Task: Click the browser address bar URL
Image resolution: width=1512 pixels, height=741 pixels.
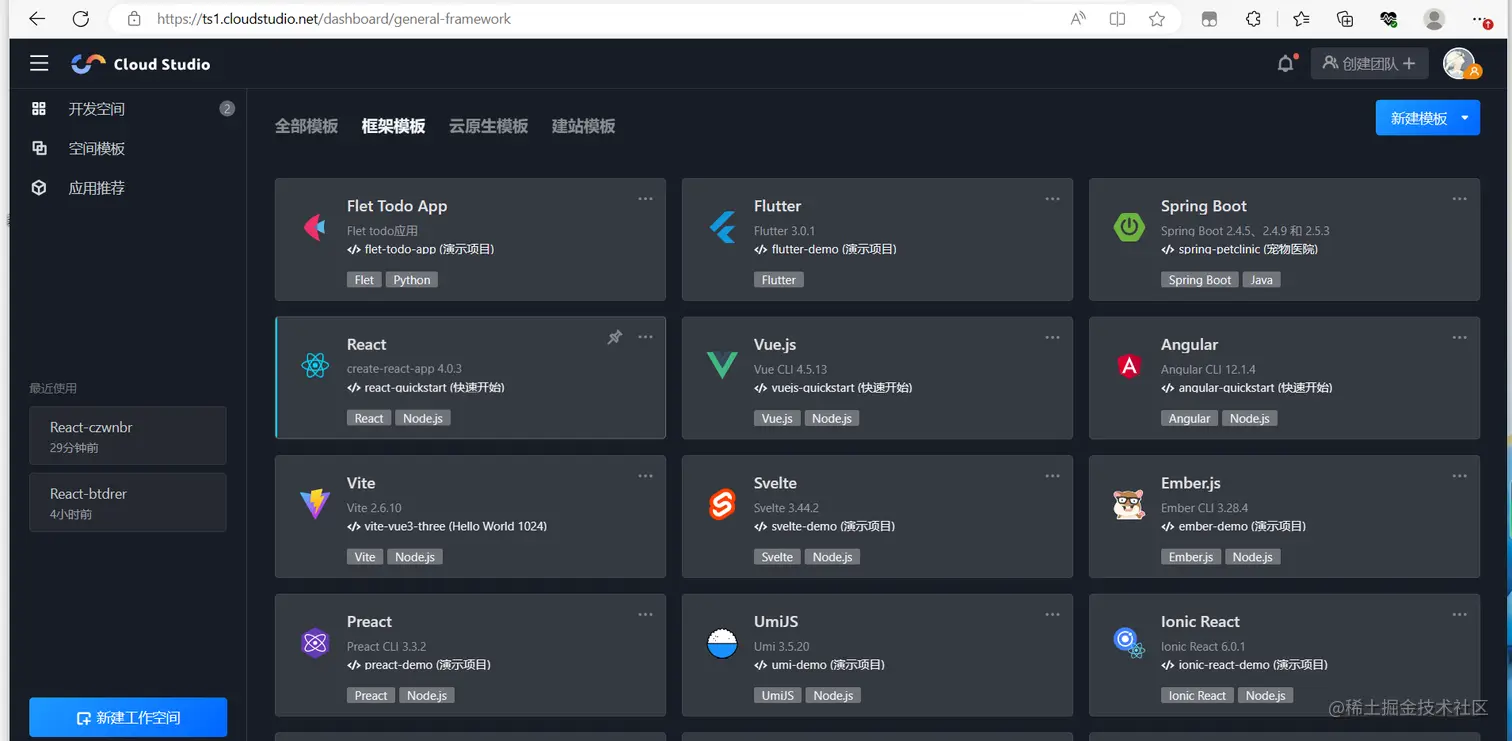Action: click(x=335, y=18)
